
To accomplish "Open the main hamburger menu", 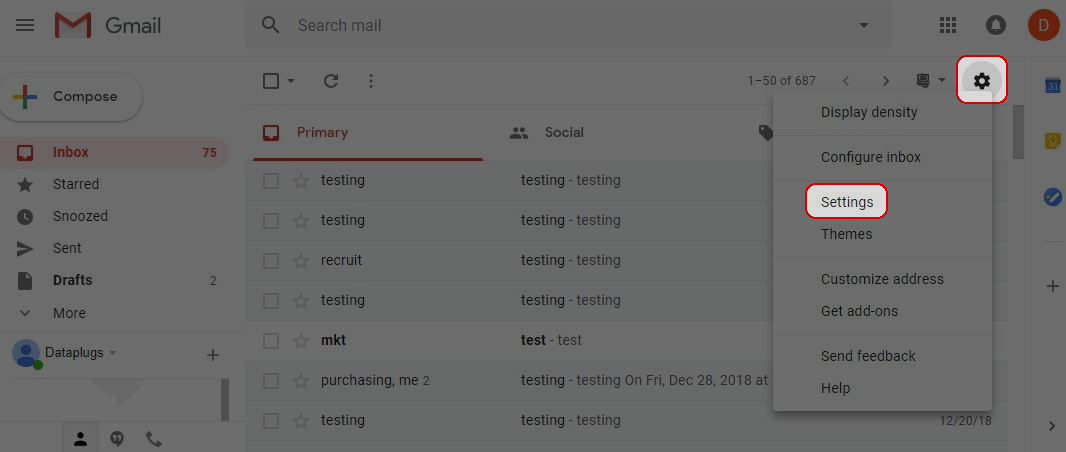I will (25, 25).
